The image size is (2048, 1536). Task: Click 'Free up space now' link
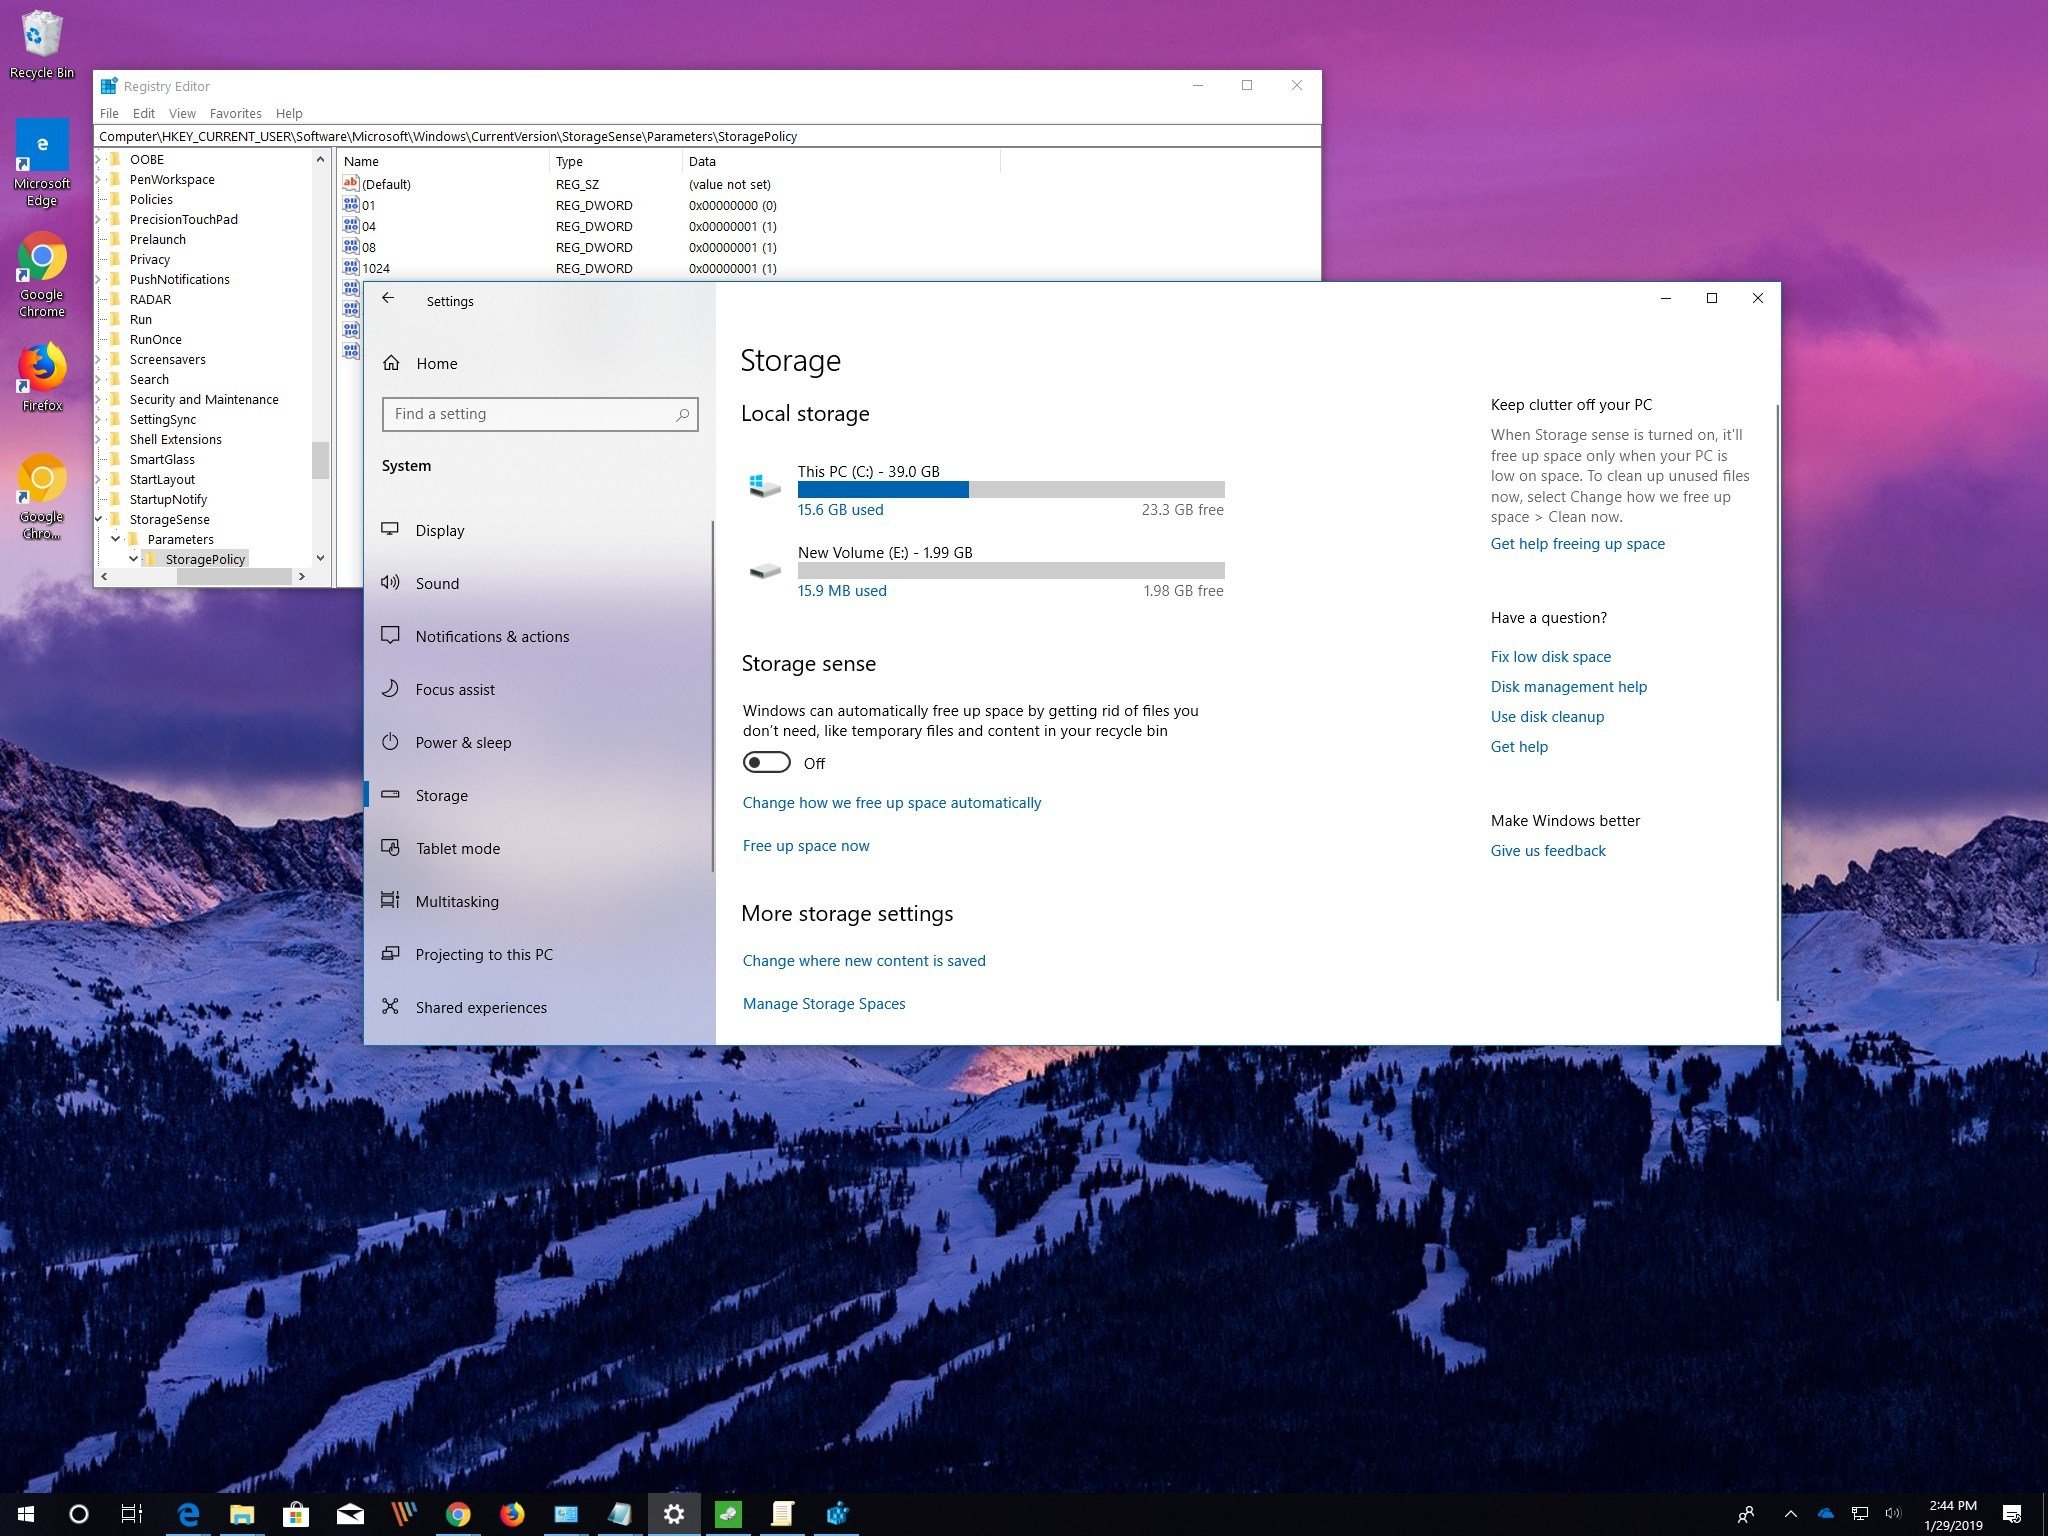(x=805, y=844)
